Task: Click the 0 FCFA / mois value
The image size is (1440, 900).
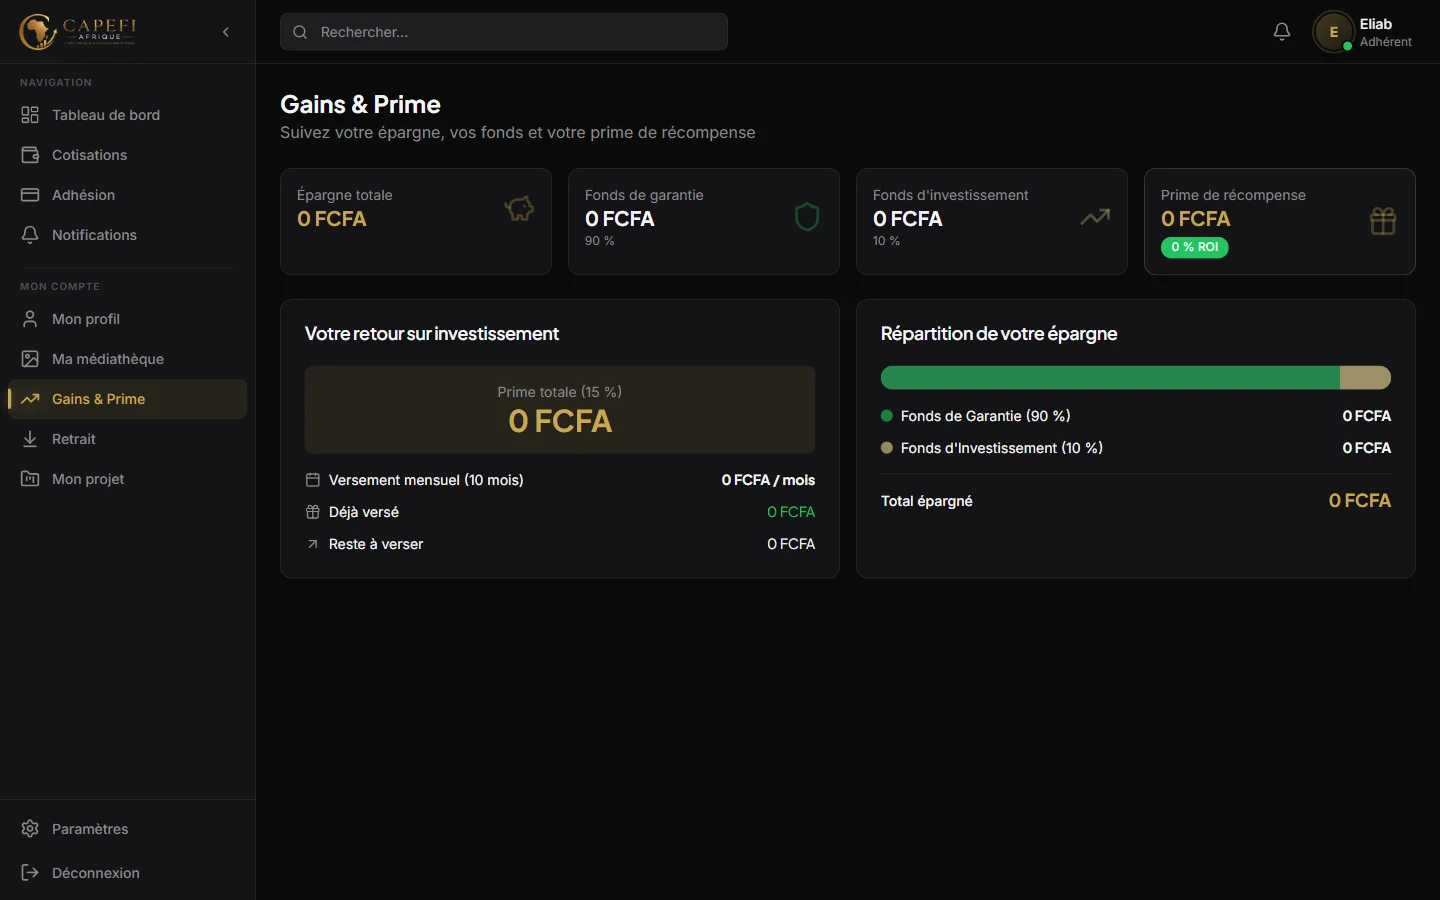Action: [x=768, y=480]
